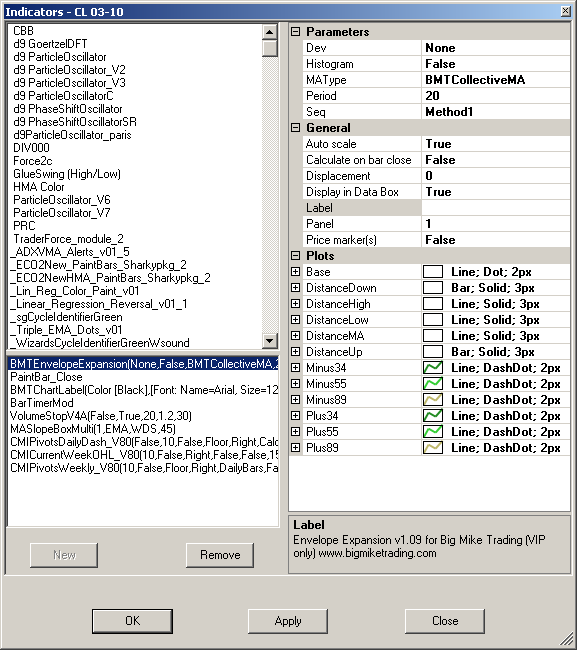Click the Period value 20
The height and width of the screenshot is (650, 577).
point(496,96)
